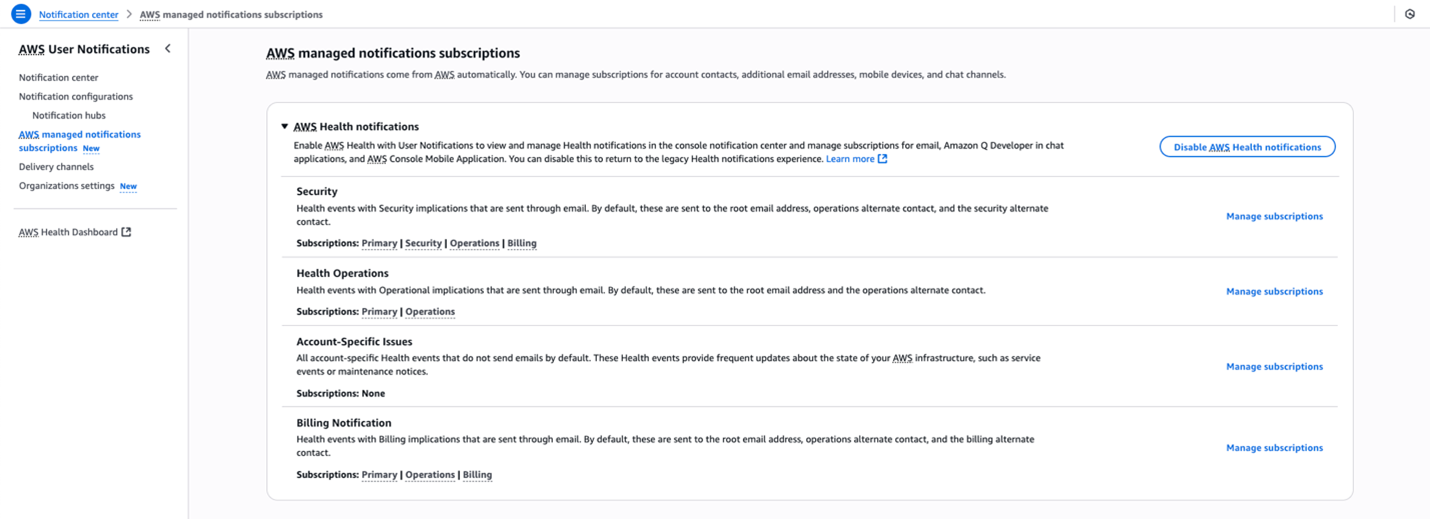
Task: Collapse the AWS Health notifications section
Action: pos(285,127)
